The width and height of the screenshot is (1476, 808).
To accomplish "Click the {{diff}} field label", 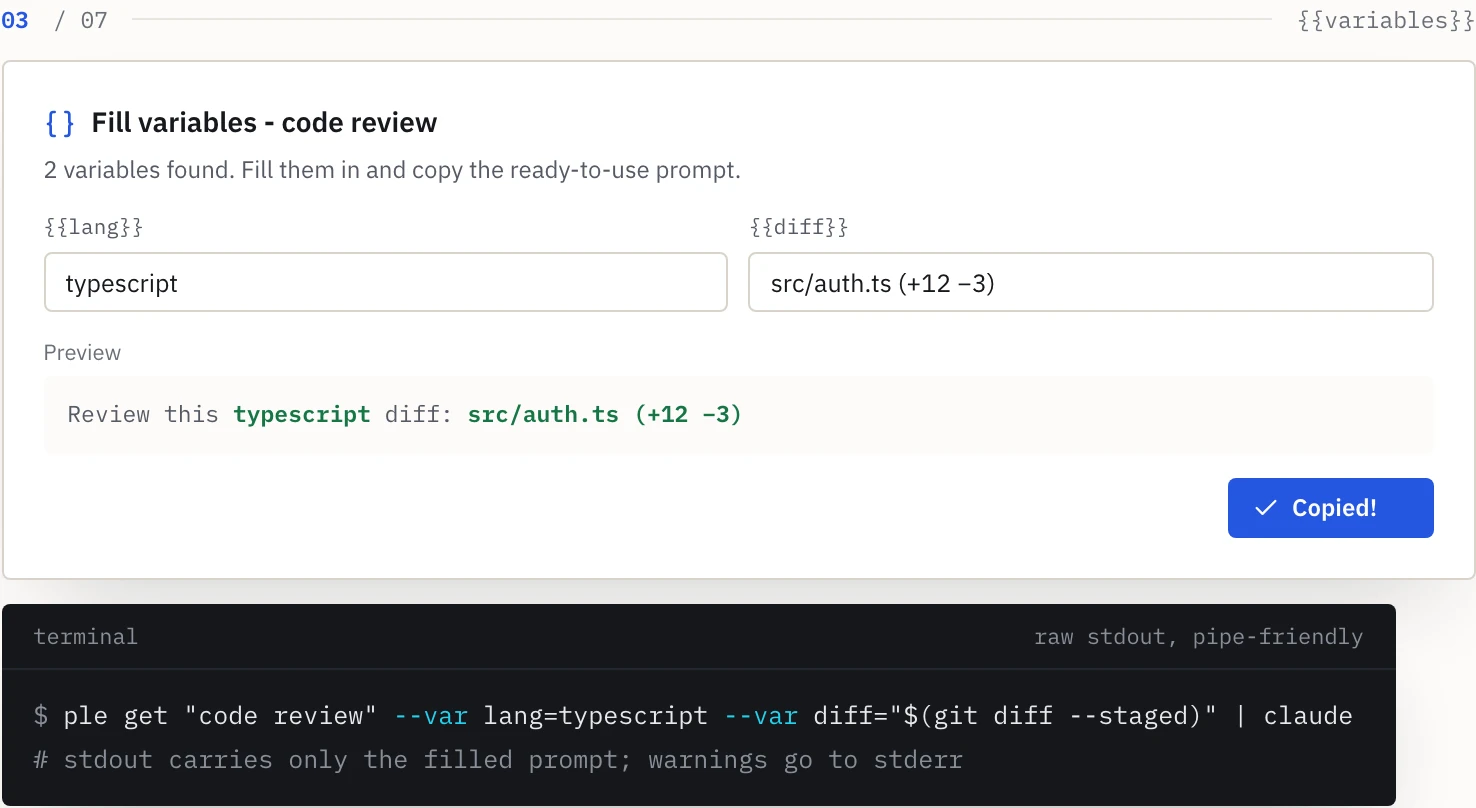I will pos(798,227).
